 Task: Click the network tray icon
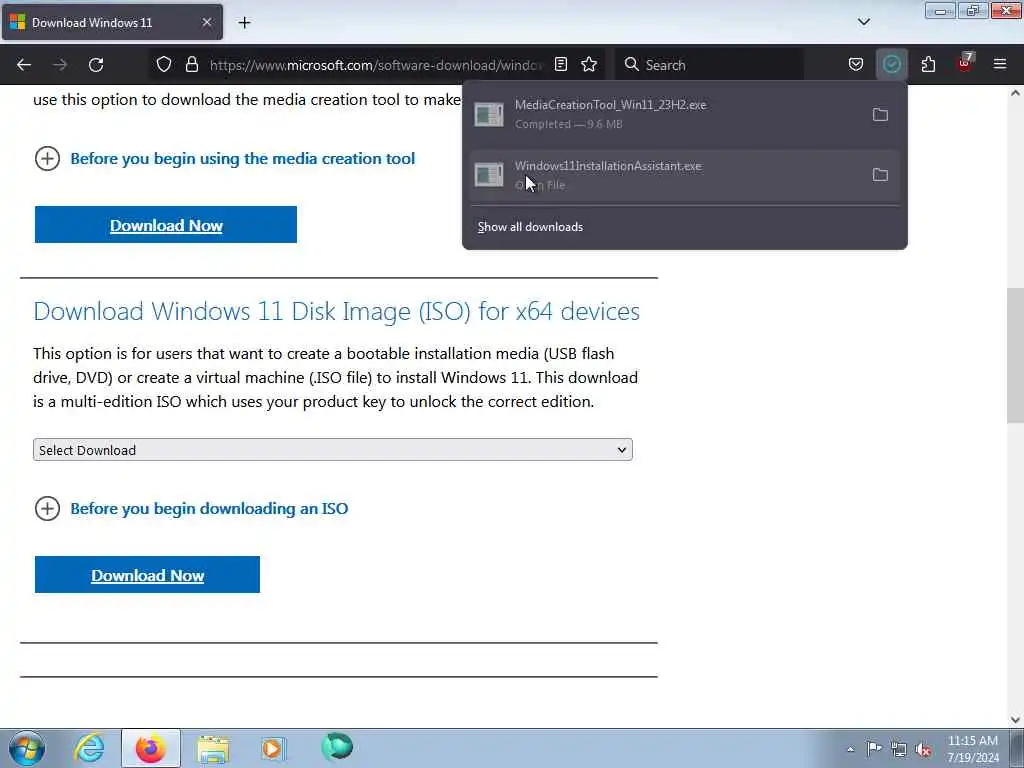pos(899,749)
